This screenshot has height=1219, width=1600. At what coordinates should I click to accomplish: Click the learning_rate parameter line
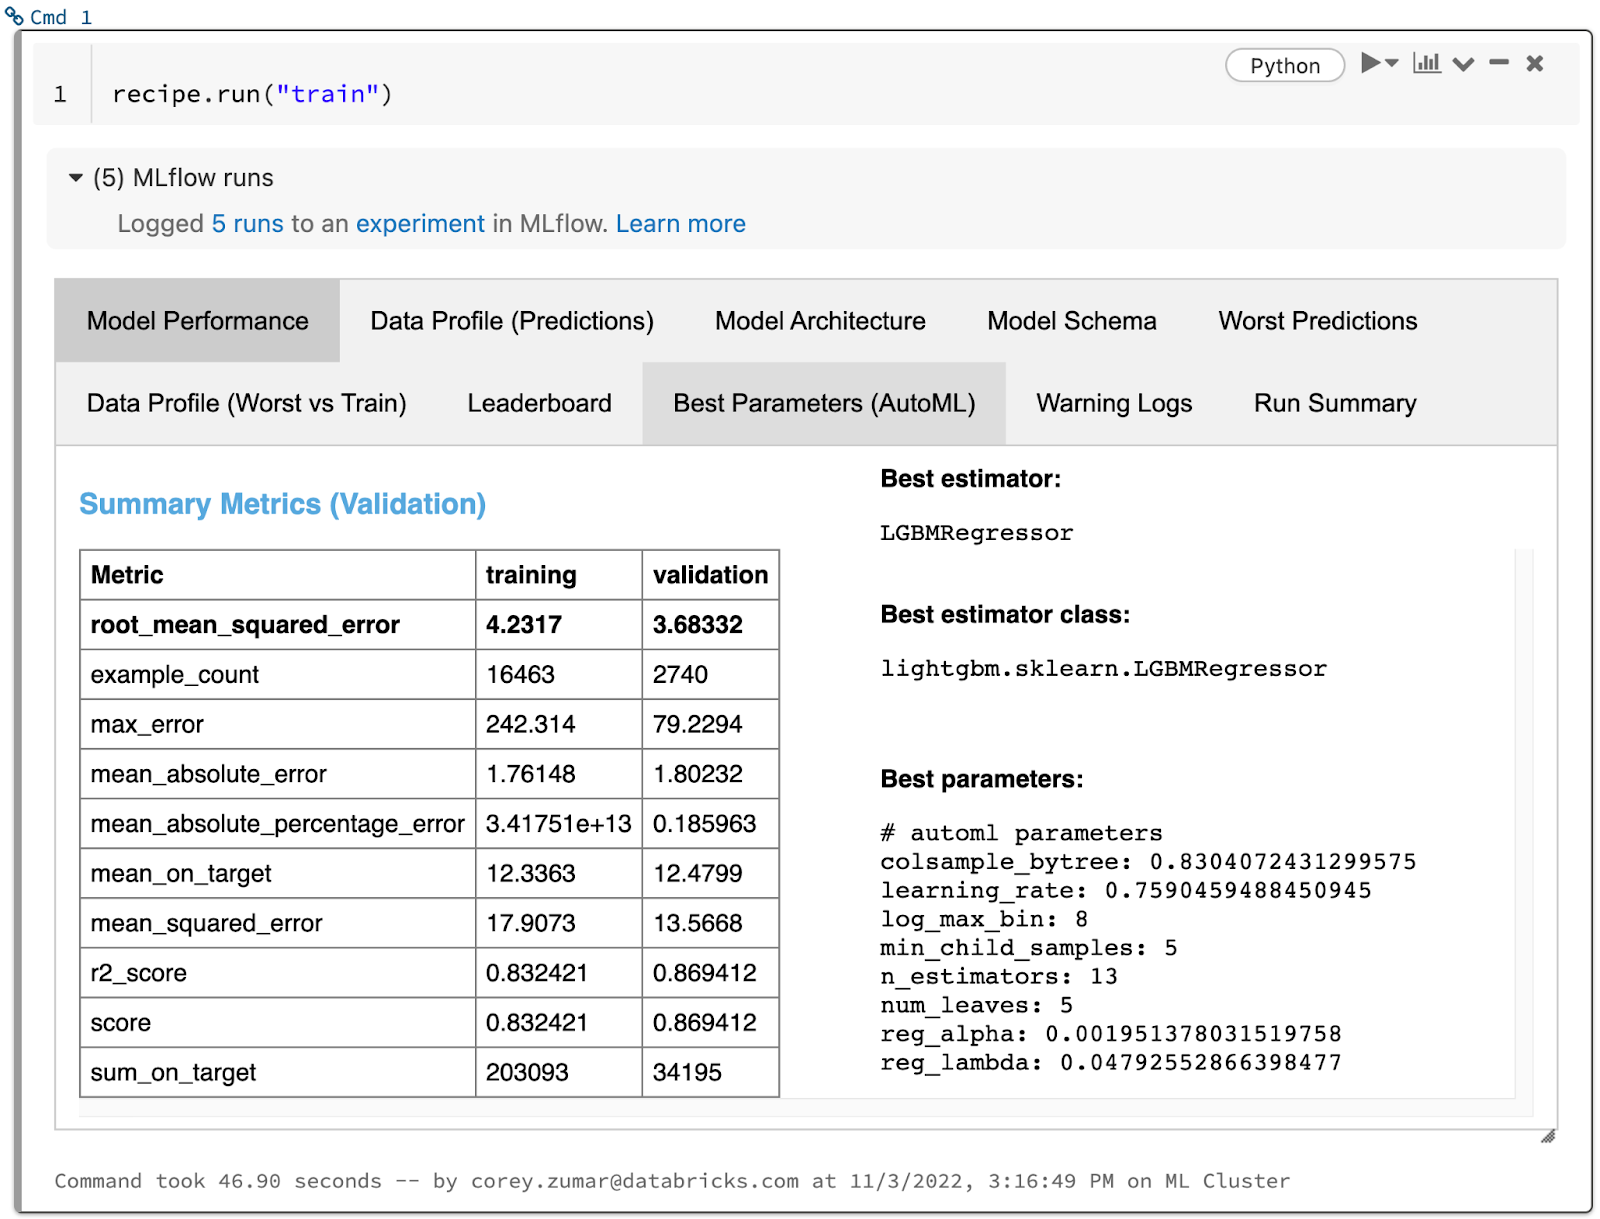point(1126,890)
